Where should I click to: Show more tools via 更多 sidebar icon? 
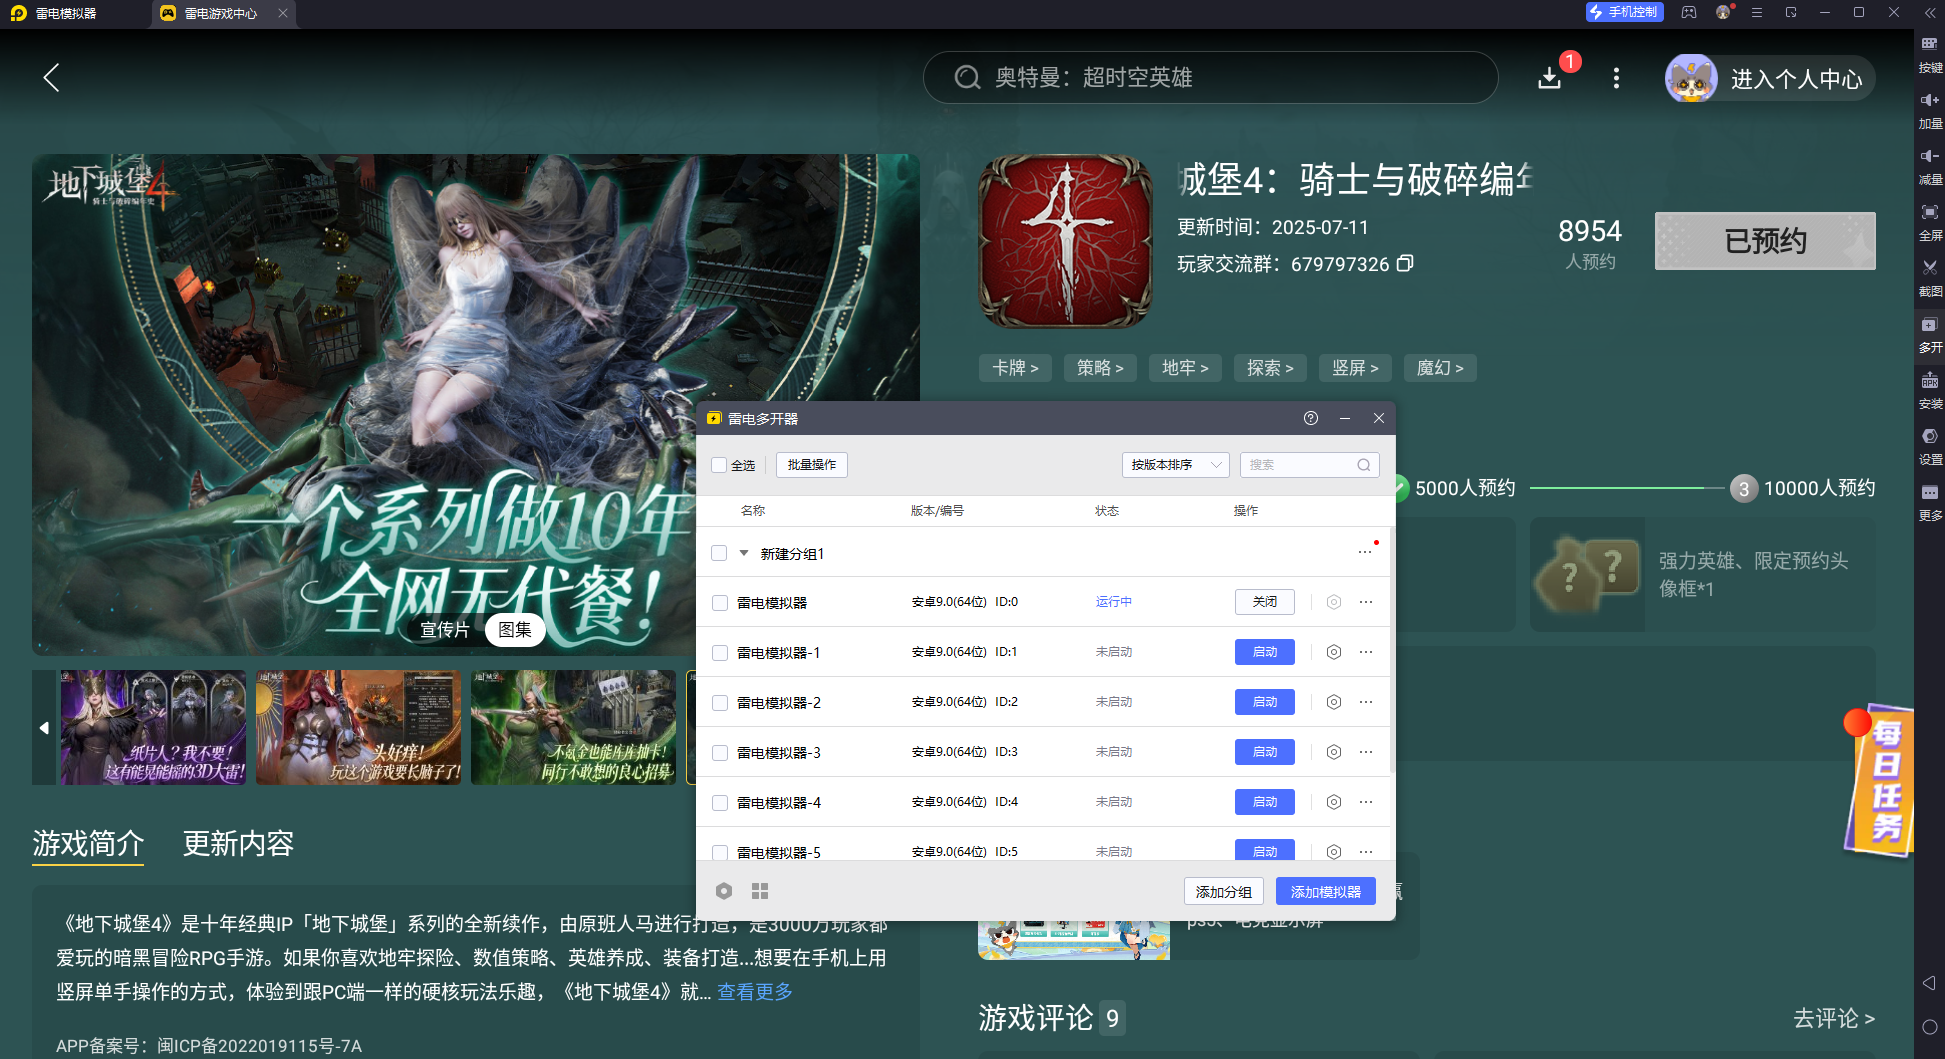1930,502
